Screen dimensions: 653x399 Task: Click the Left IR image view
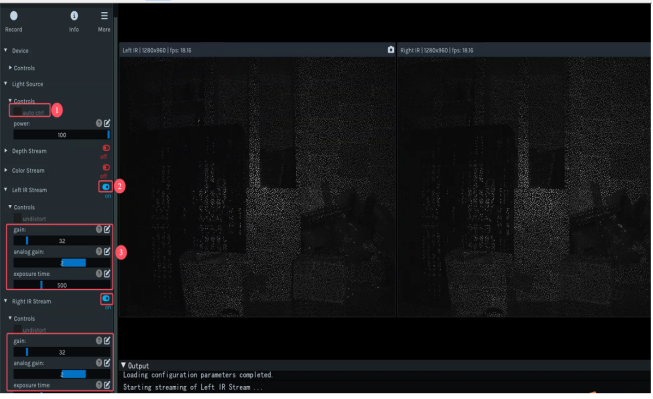tap(257, 187)
